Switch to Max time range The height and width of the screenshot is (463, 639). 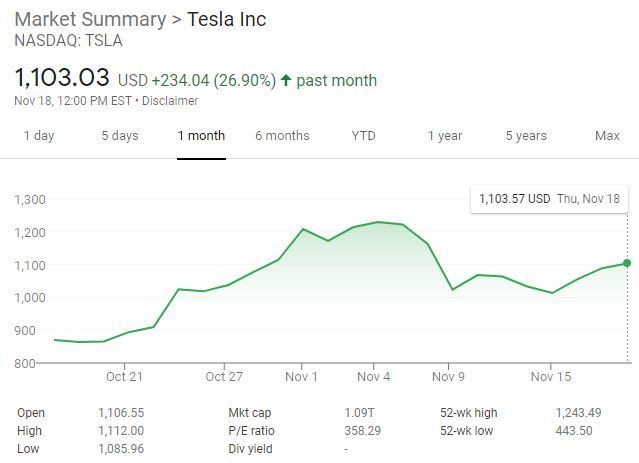[x=607, y=136]
